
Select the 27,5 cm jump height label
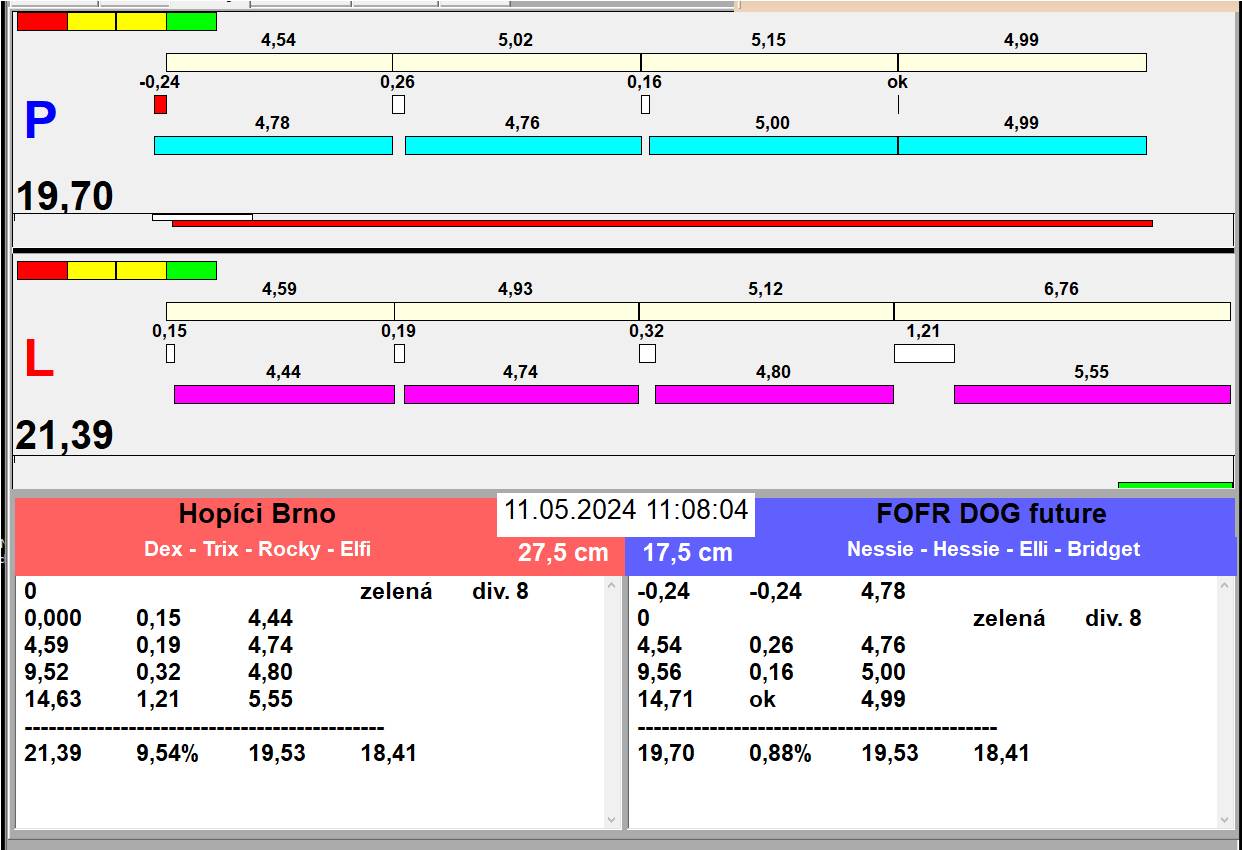pyautogui.click(x=563, y=553)
